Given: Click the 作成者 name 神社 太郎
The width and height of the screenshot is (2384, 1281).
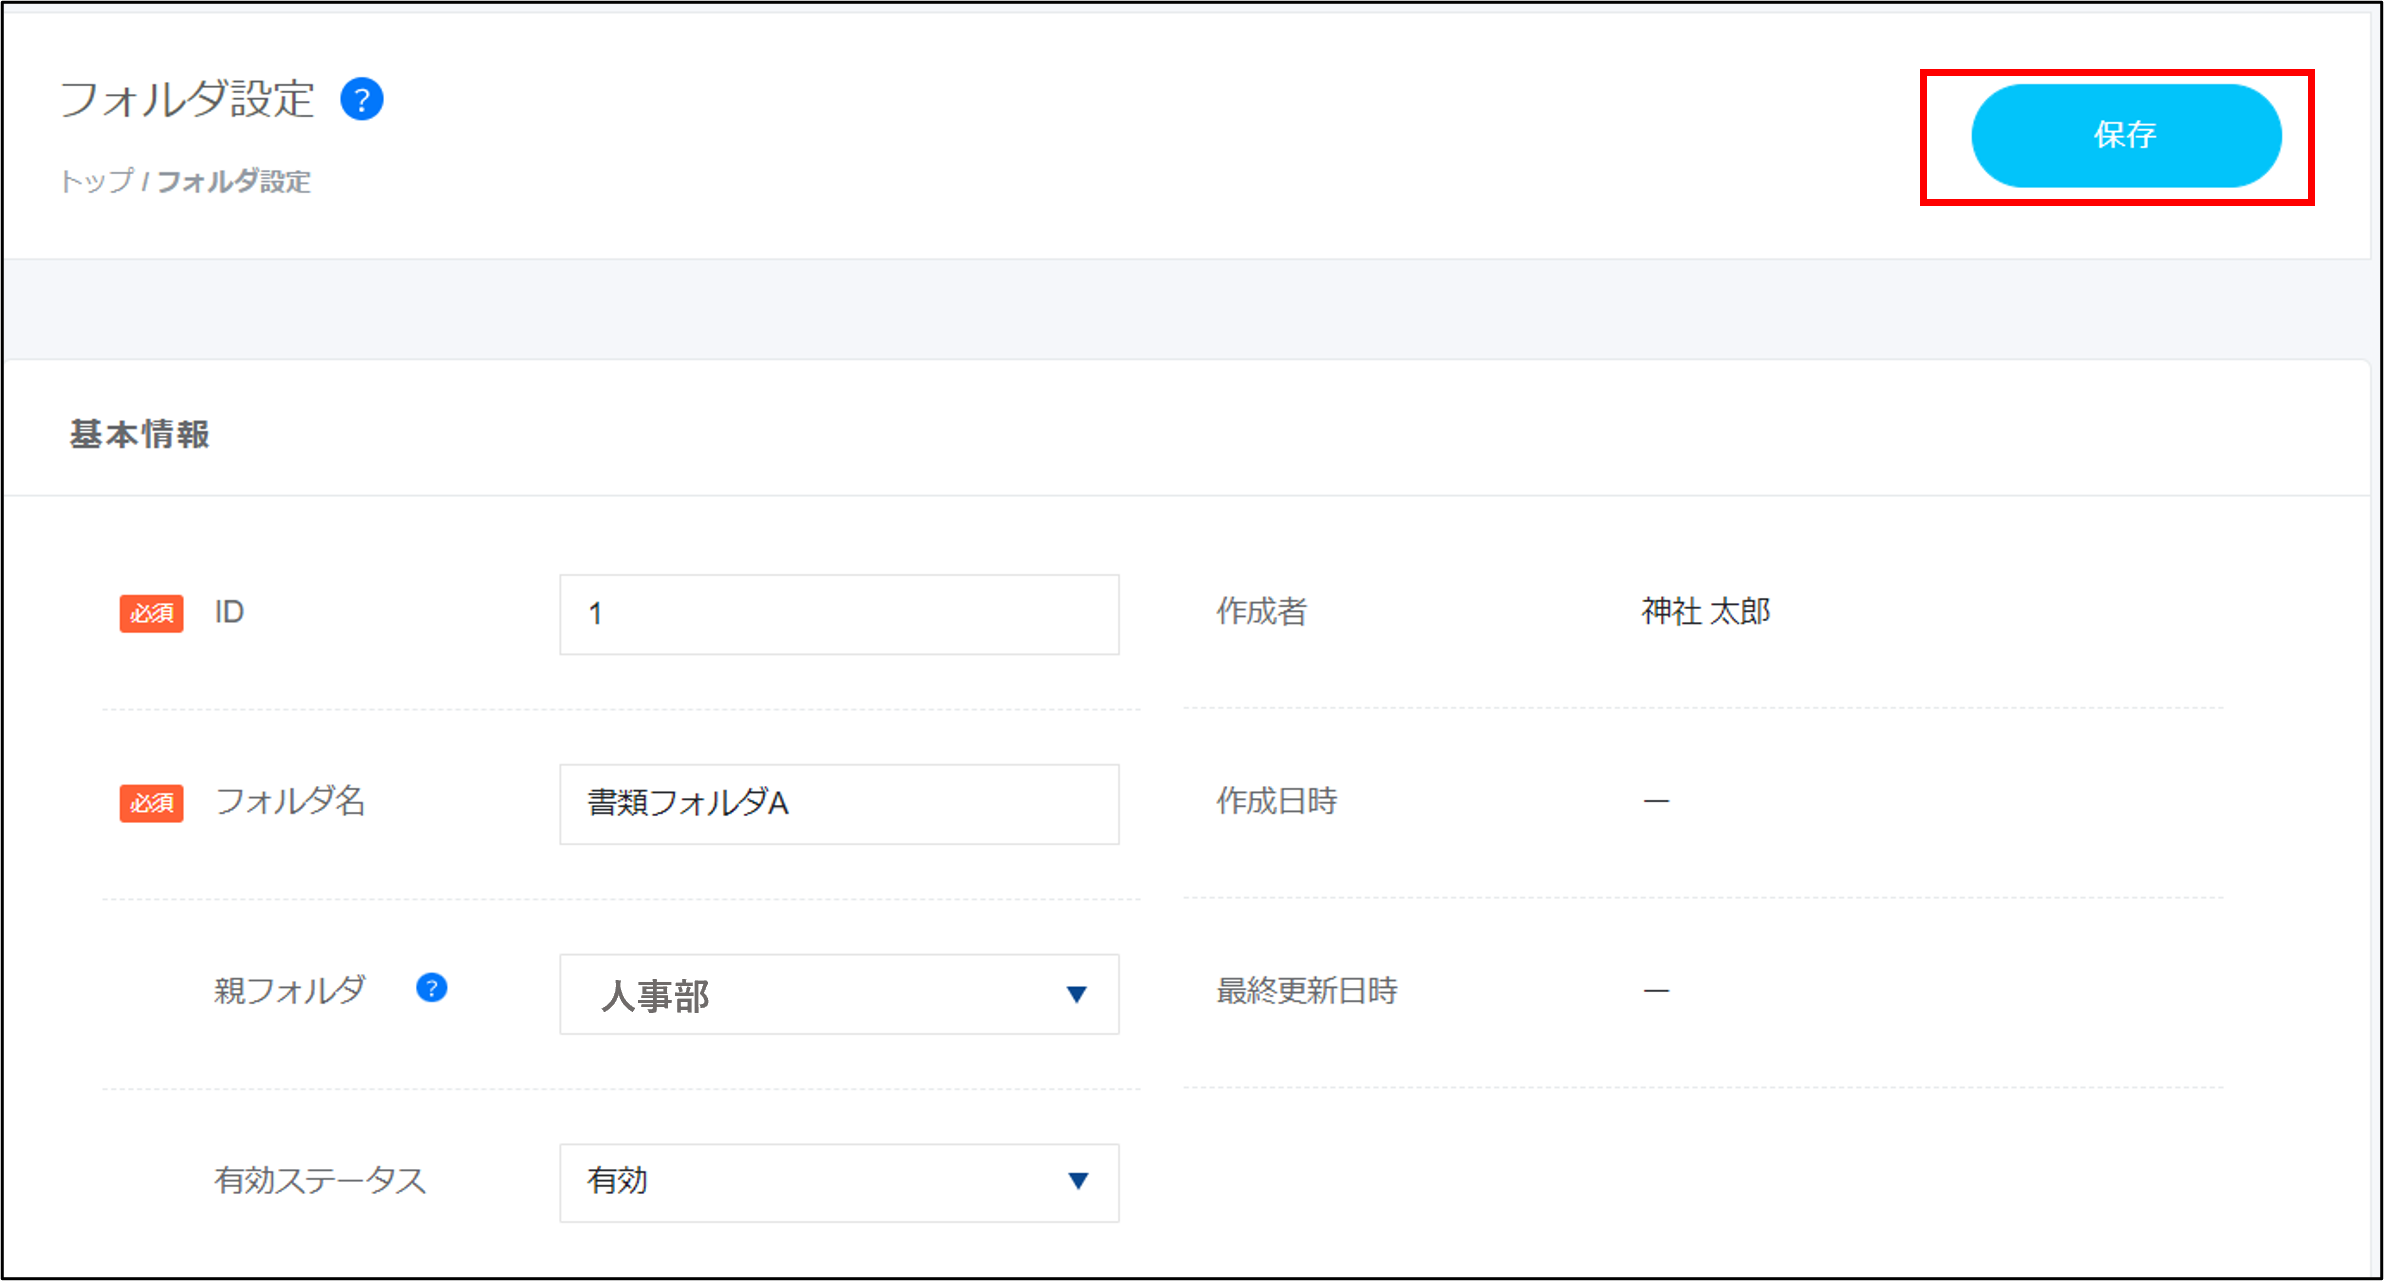Looking at the screenshot, I should pyautogui.click(x=1705, y=611).
